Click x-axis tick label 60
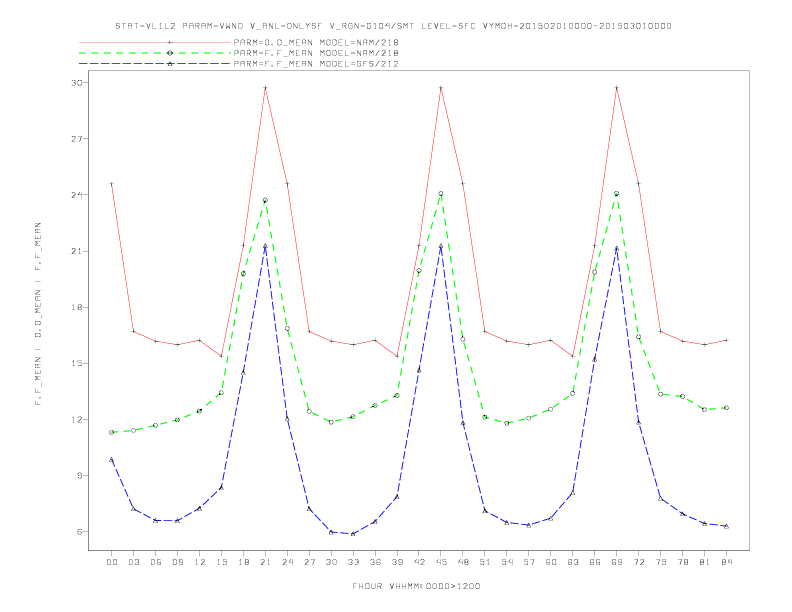 click(x=551, y=562)
